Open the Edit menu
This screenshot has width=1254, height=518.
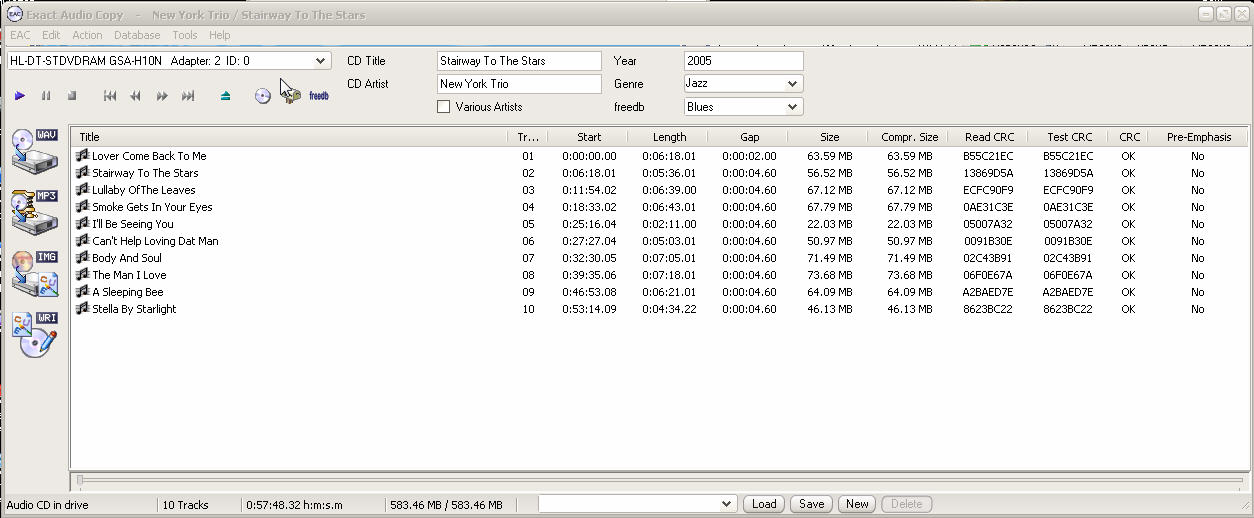click(x=51, y=35)
